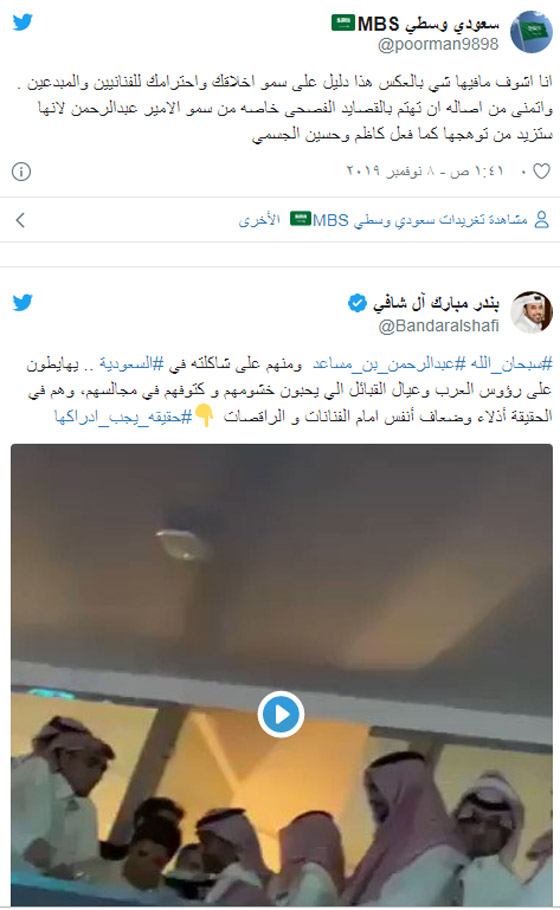Click the view other tweets link text

coord(383,220)
